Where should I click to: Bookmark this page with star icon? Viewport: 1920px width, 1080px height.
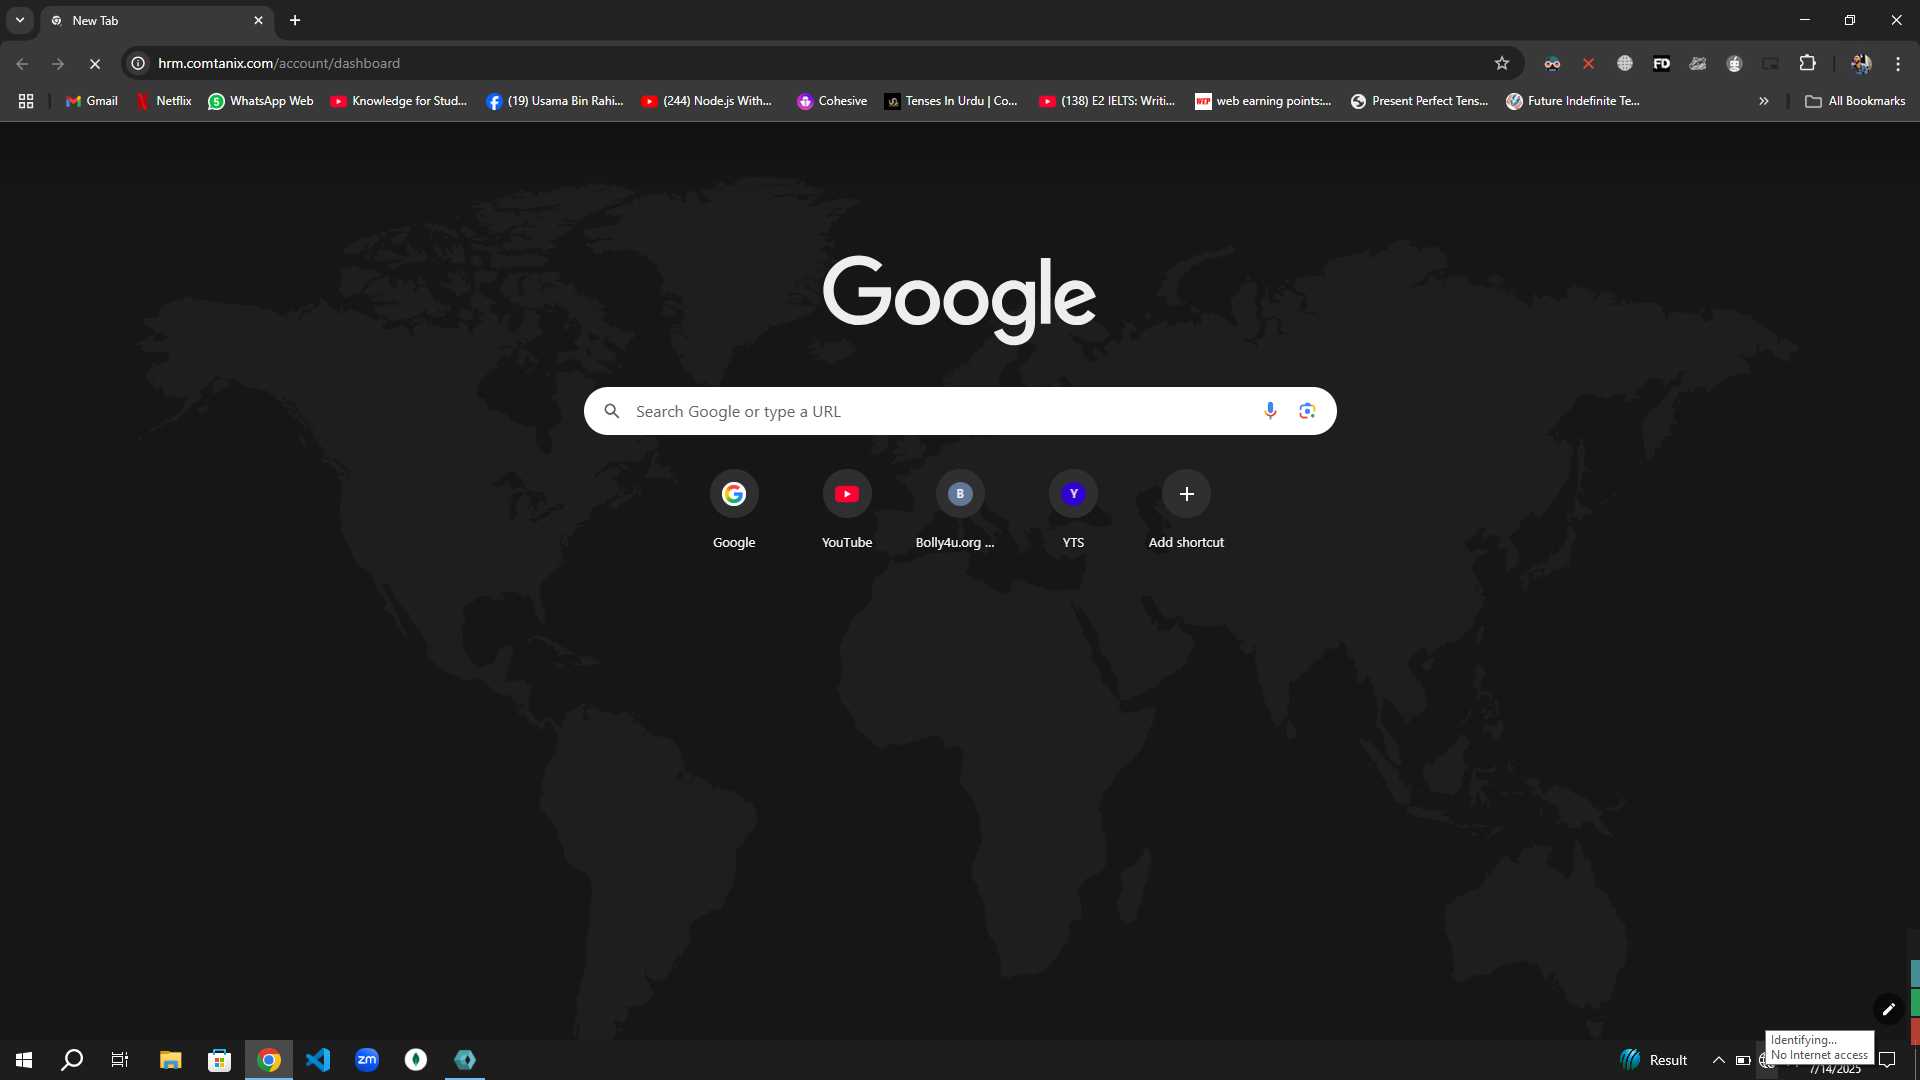tap(1501, 63)
